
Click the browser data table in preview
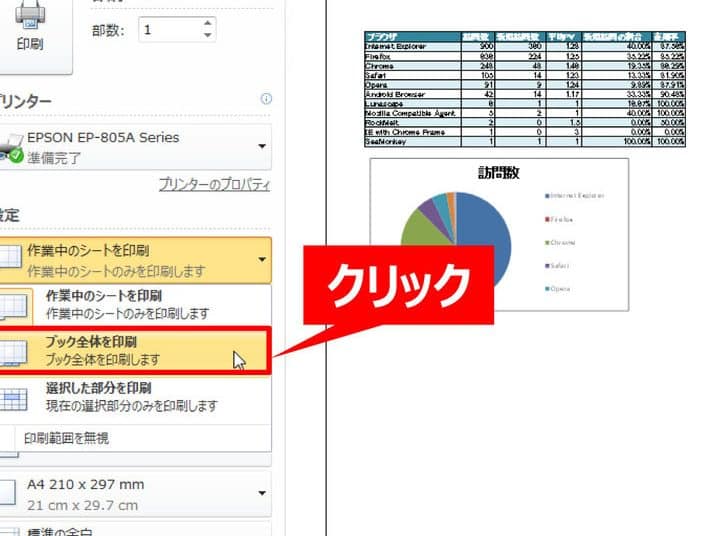525,90
